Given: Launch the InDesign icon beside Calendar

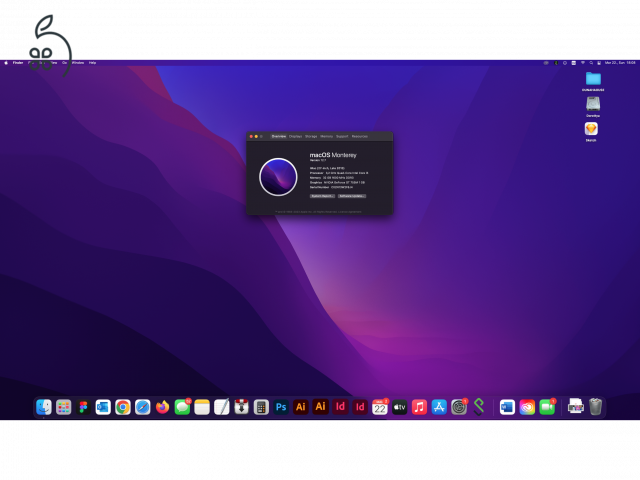Looking at the screenshot, I should (360, 407).
